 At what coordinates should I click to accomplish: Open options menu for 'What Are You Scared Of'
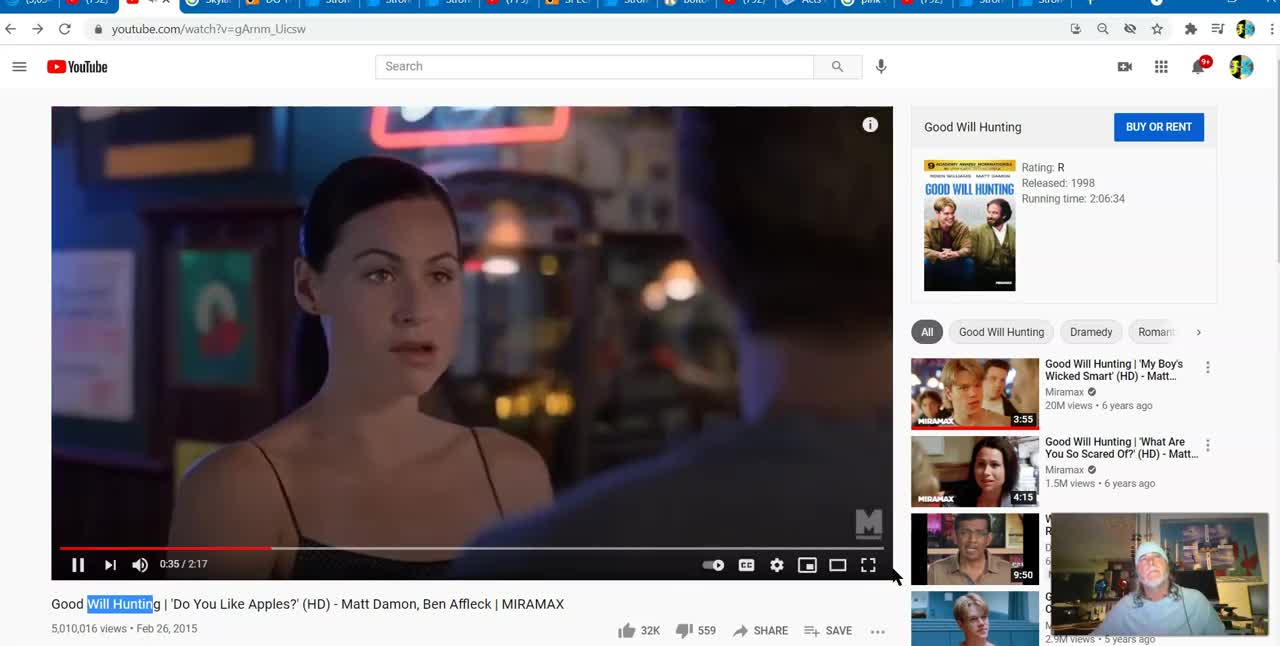click(x=1207, y=445)
